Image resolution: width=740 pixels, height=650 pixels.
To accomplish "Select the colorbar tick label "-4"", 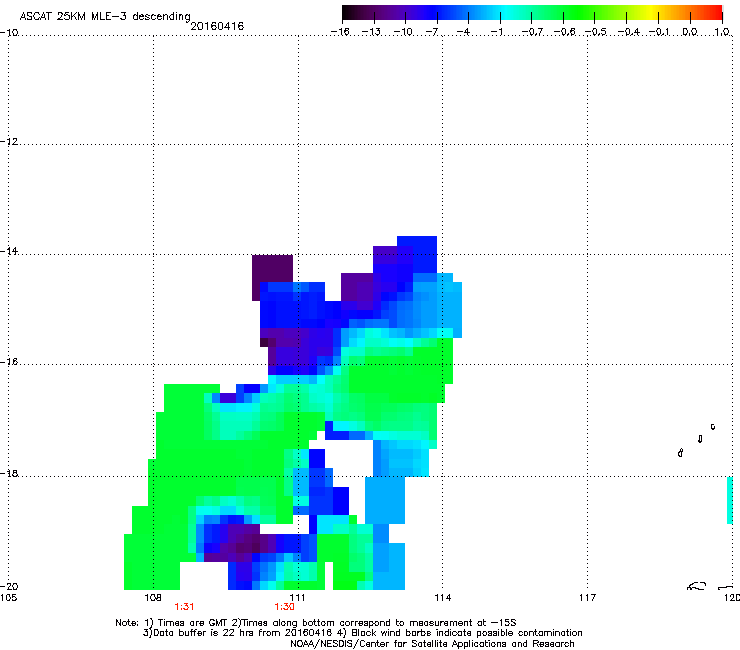I will (x=463, y=32).
